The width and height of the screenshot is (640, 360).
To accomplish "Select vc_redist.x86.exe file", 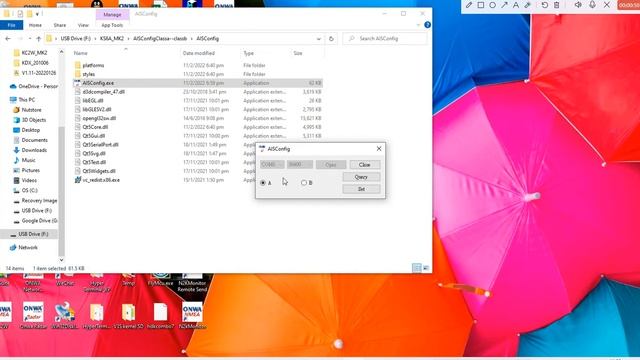I will click(x=101, y=180).
